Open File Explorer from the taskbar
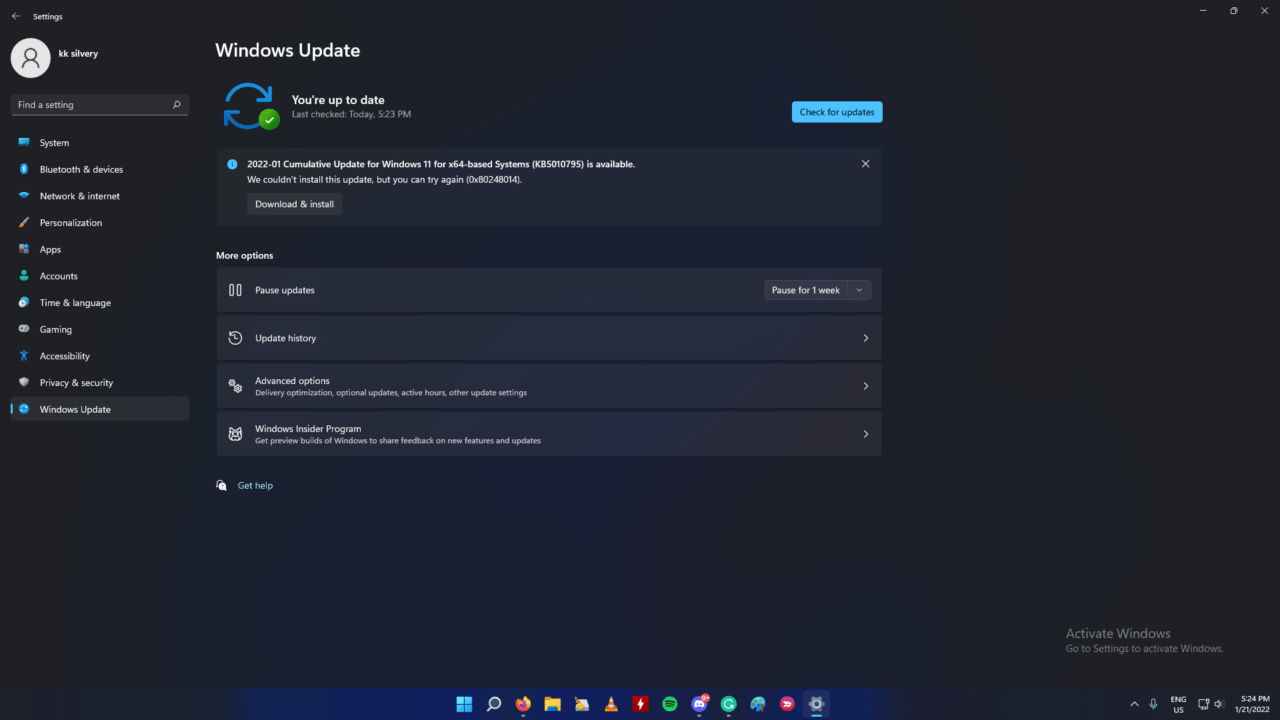This screenshot has width=1280, height=720. 552,704
